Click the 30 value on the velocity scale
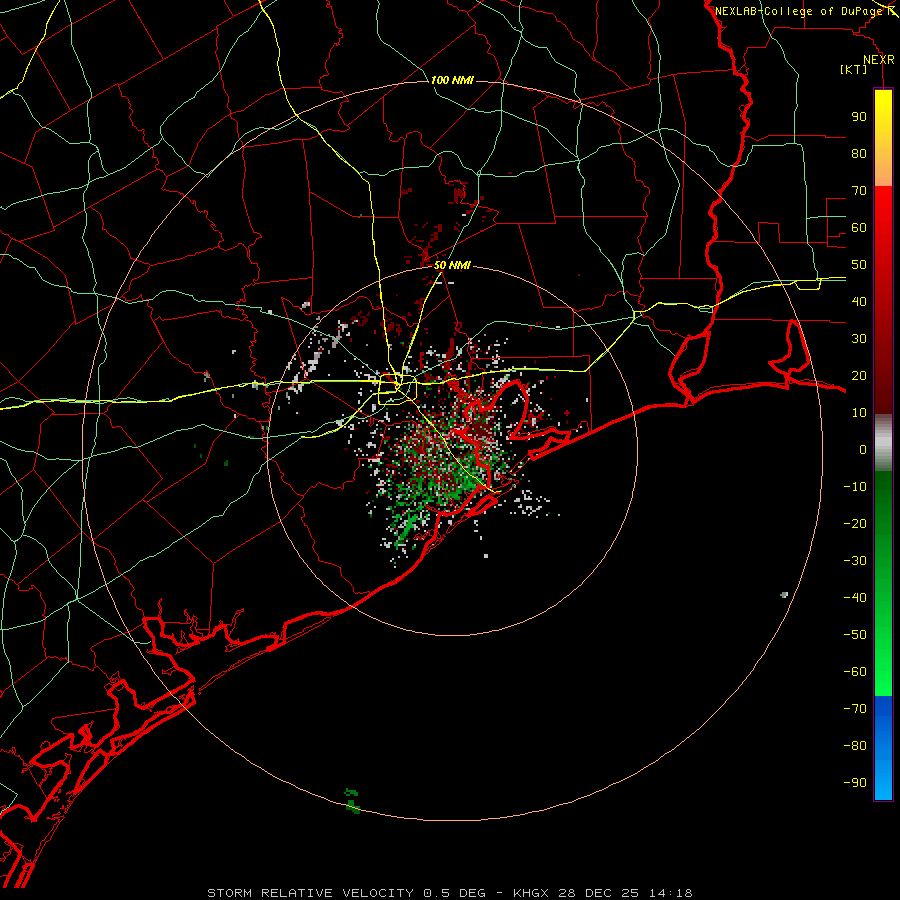This screenshot has width=900, height=900. coord(859,339)
